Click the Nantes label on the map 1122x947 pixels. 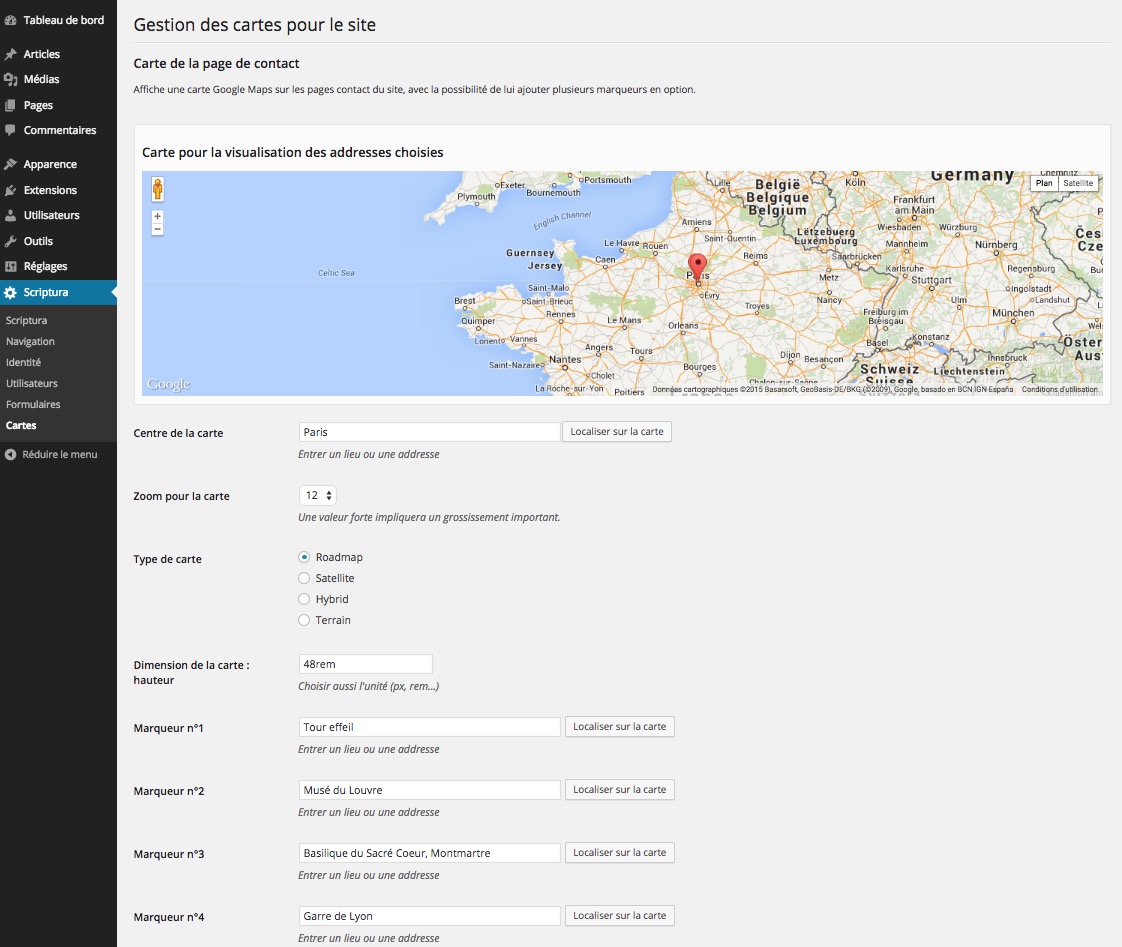point(565,359)
